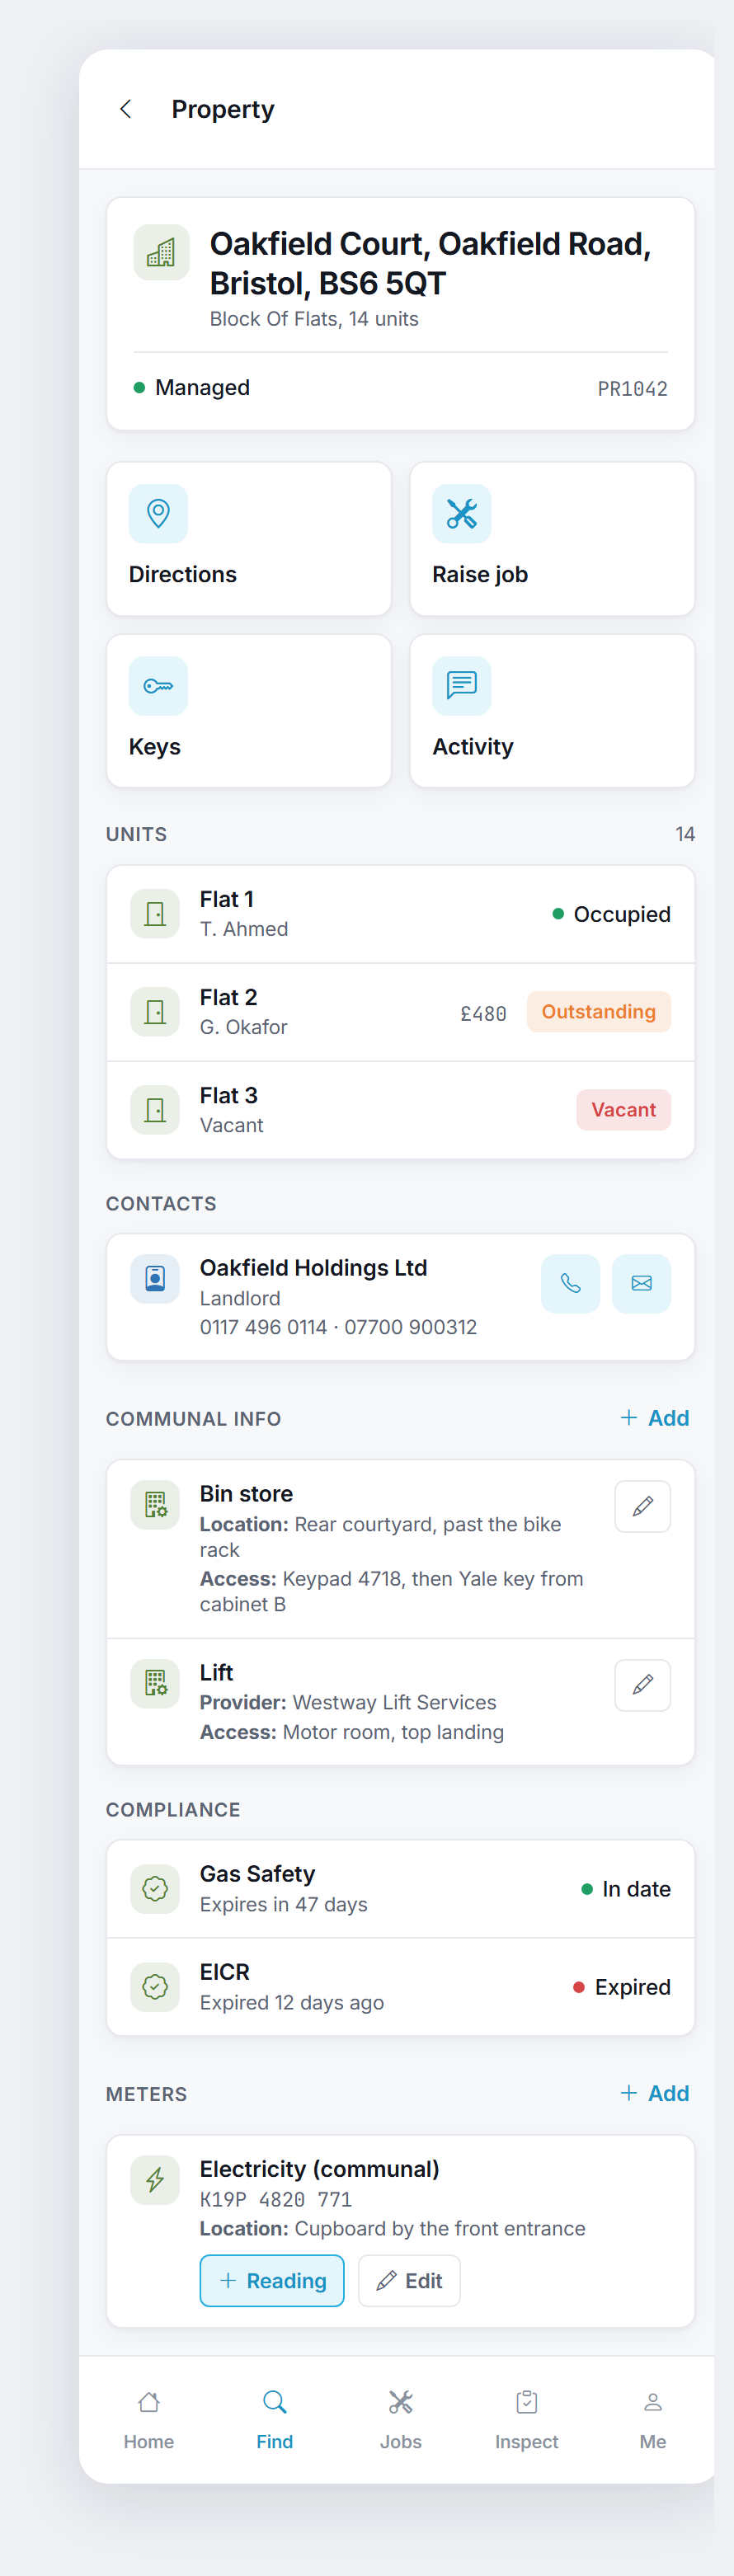The image size is (734, 2576).
Task: Click the Occupied status on Flat 1
Action: tap(612, 914)
